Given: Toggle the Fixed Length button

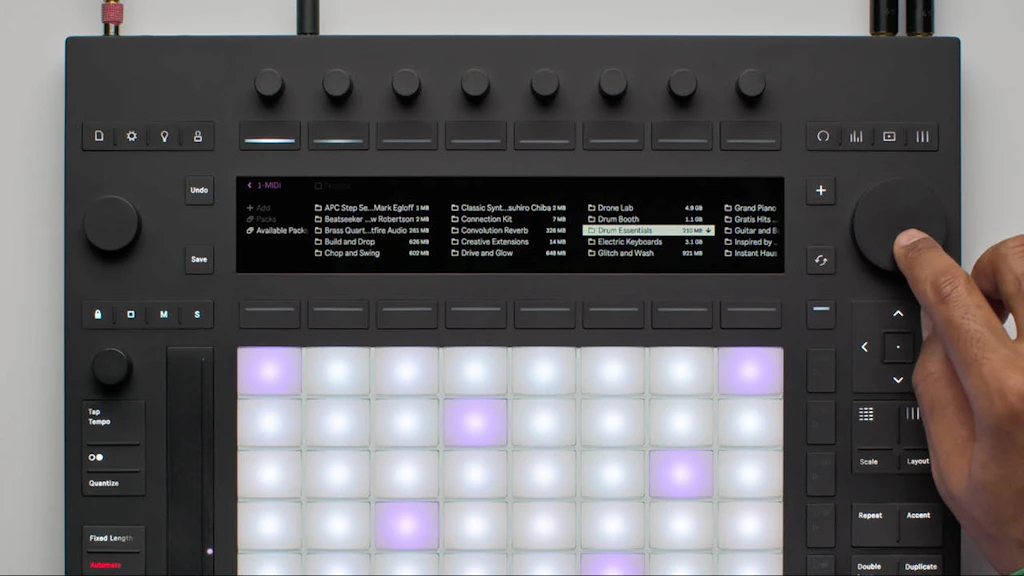Looking at the screenshot, I should tap(112, 538).
